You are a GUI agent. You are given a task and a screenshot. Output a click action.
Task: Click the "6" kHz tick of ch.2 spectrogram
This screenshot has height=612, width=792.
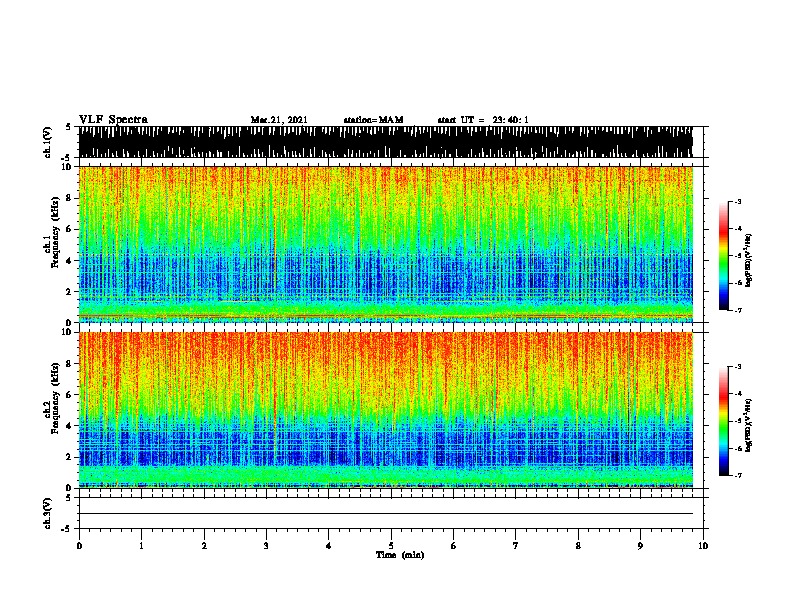tap(70, 395)
